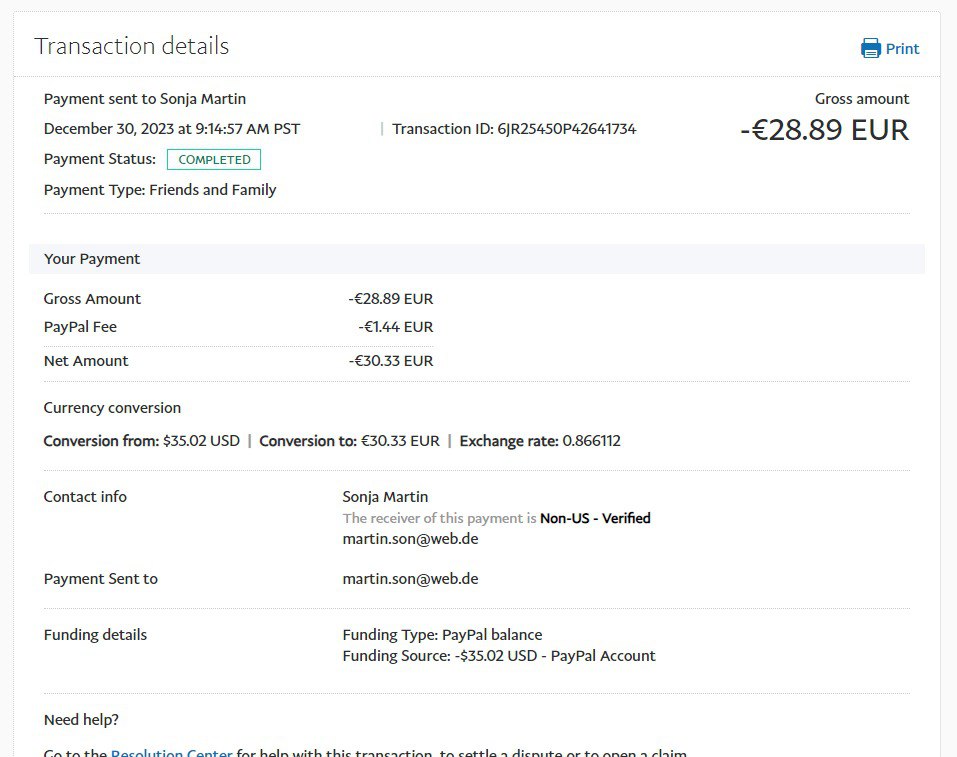Click the exchange rate value 0.866112
This screenshot has width=957, height=757.
point(591,441)
